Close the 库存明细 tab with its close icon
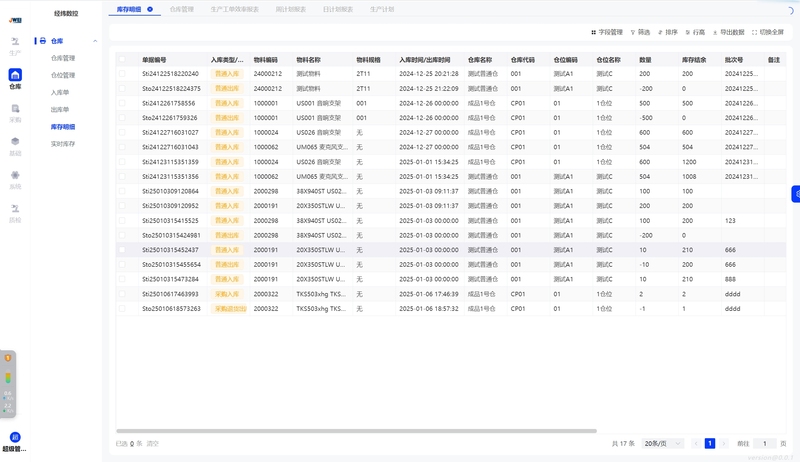800x462 pixels. (150, 9)
